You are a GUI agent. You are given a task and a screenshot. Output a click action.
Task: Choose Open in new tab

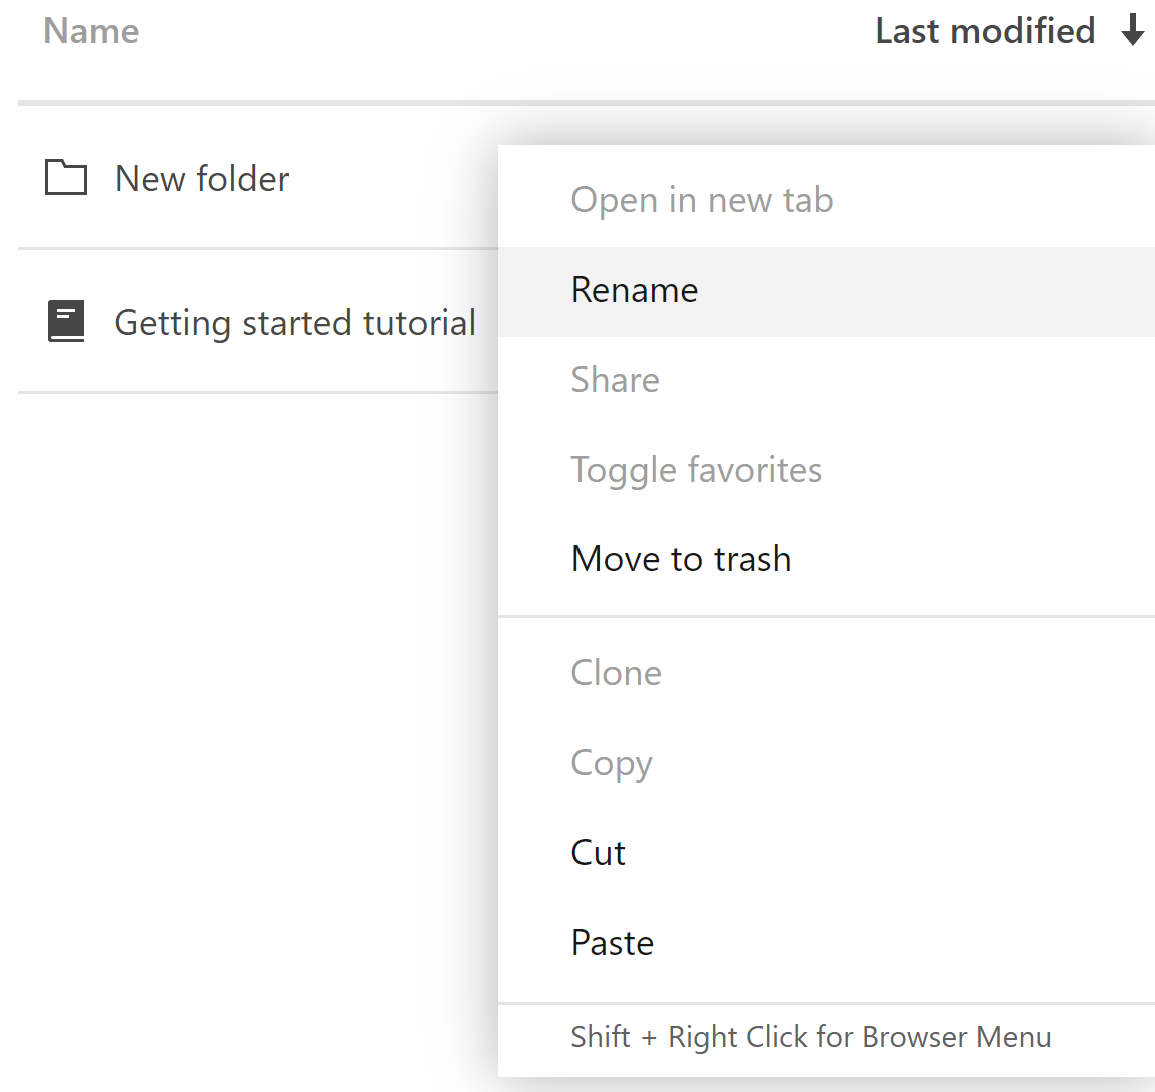(x=701, y=200)
